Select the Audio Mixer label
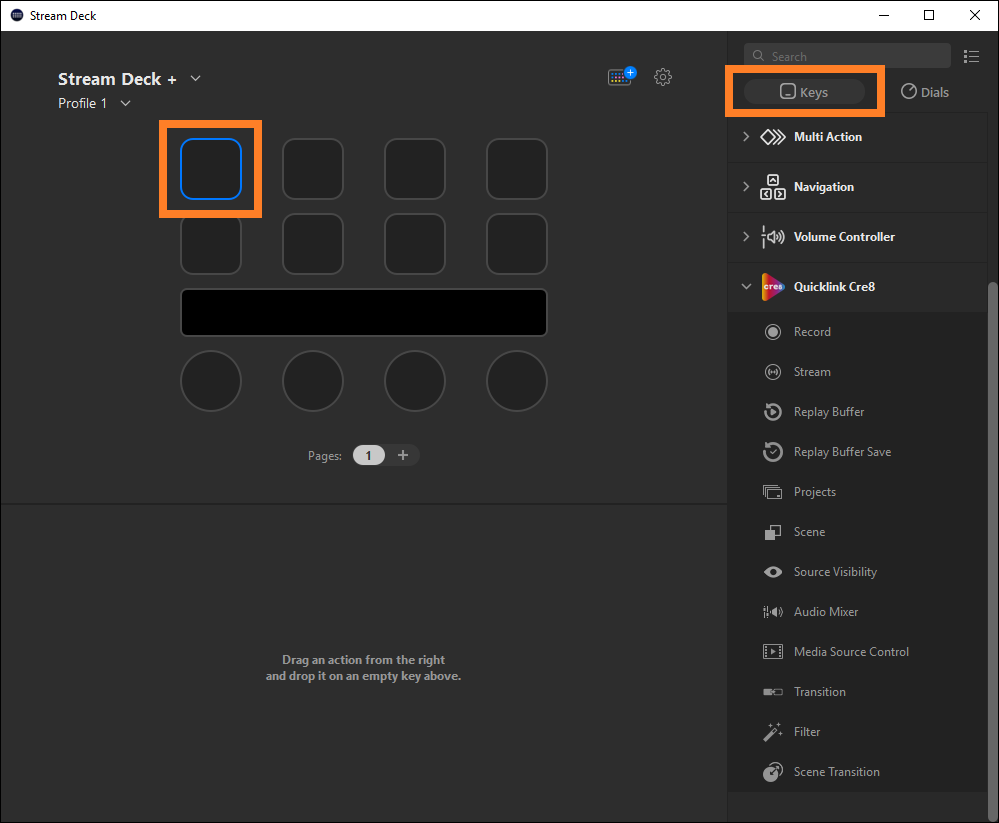 coord(826,612)
